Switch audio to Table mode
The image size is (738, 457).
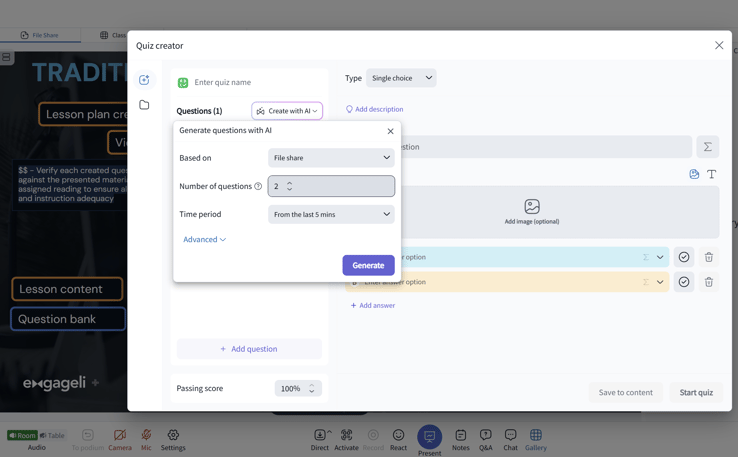[x=52, y=435]
